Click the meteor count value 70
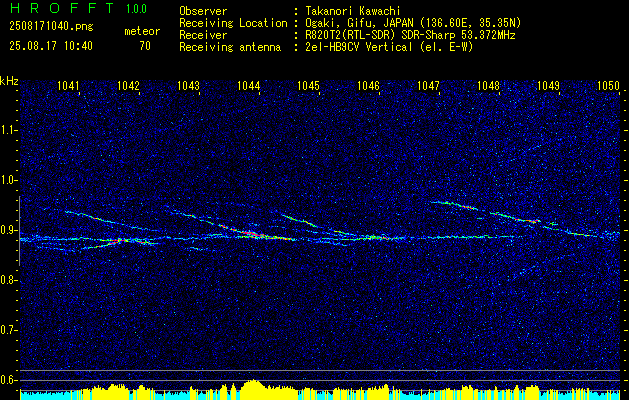629x400 pixels. coord(145,46)
